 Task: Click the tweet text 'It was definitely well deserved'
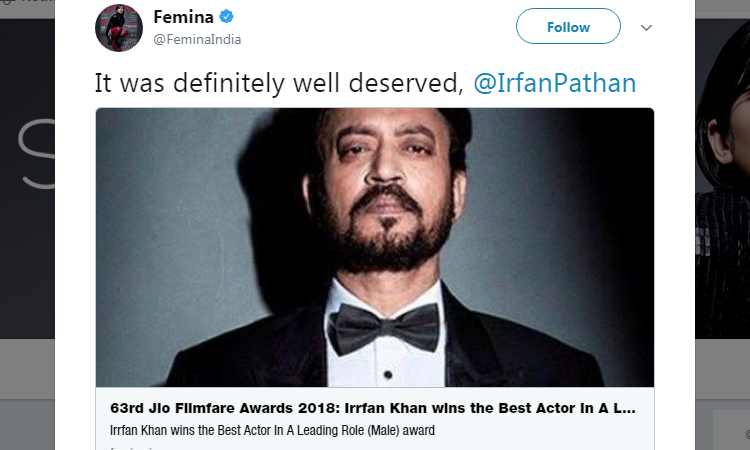[278, 83]
